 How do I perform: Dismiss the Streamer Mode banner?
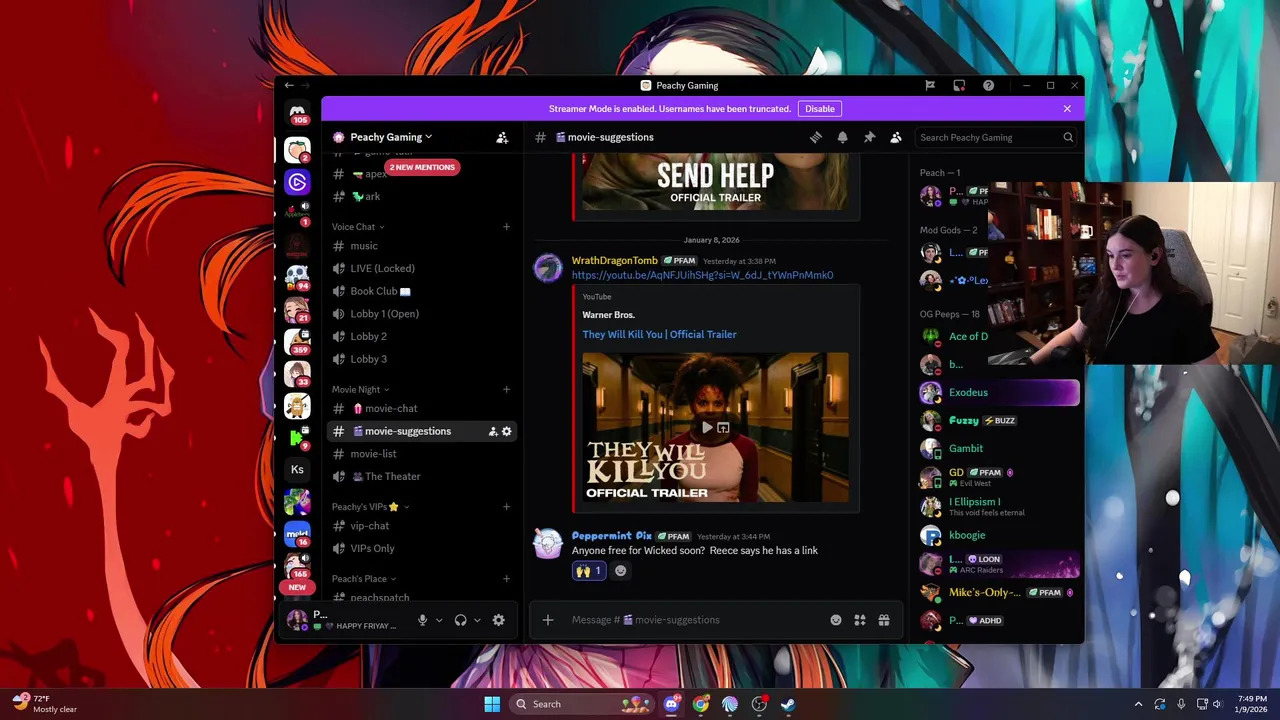1067,108
